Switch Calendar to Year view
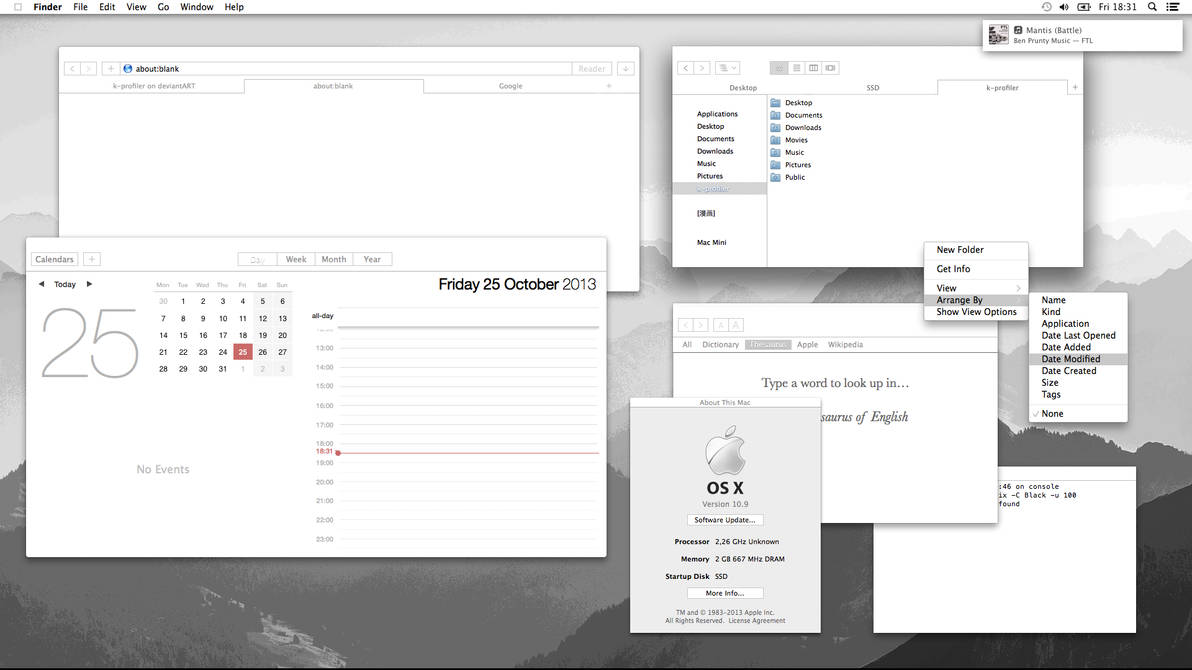This screenshot has width=1192, height=670. (x=372, y=259)
